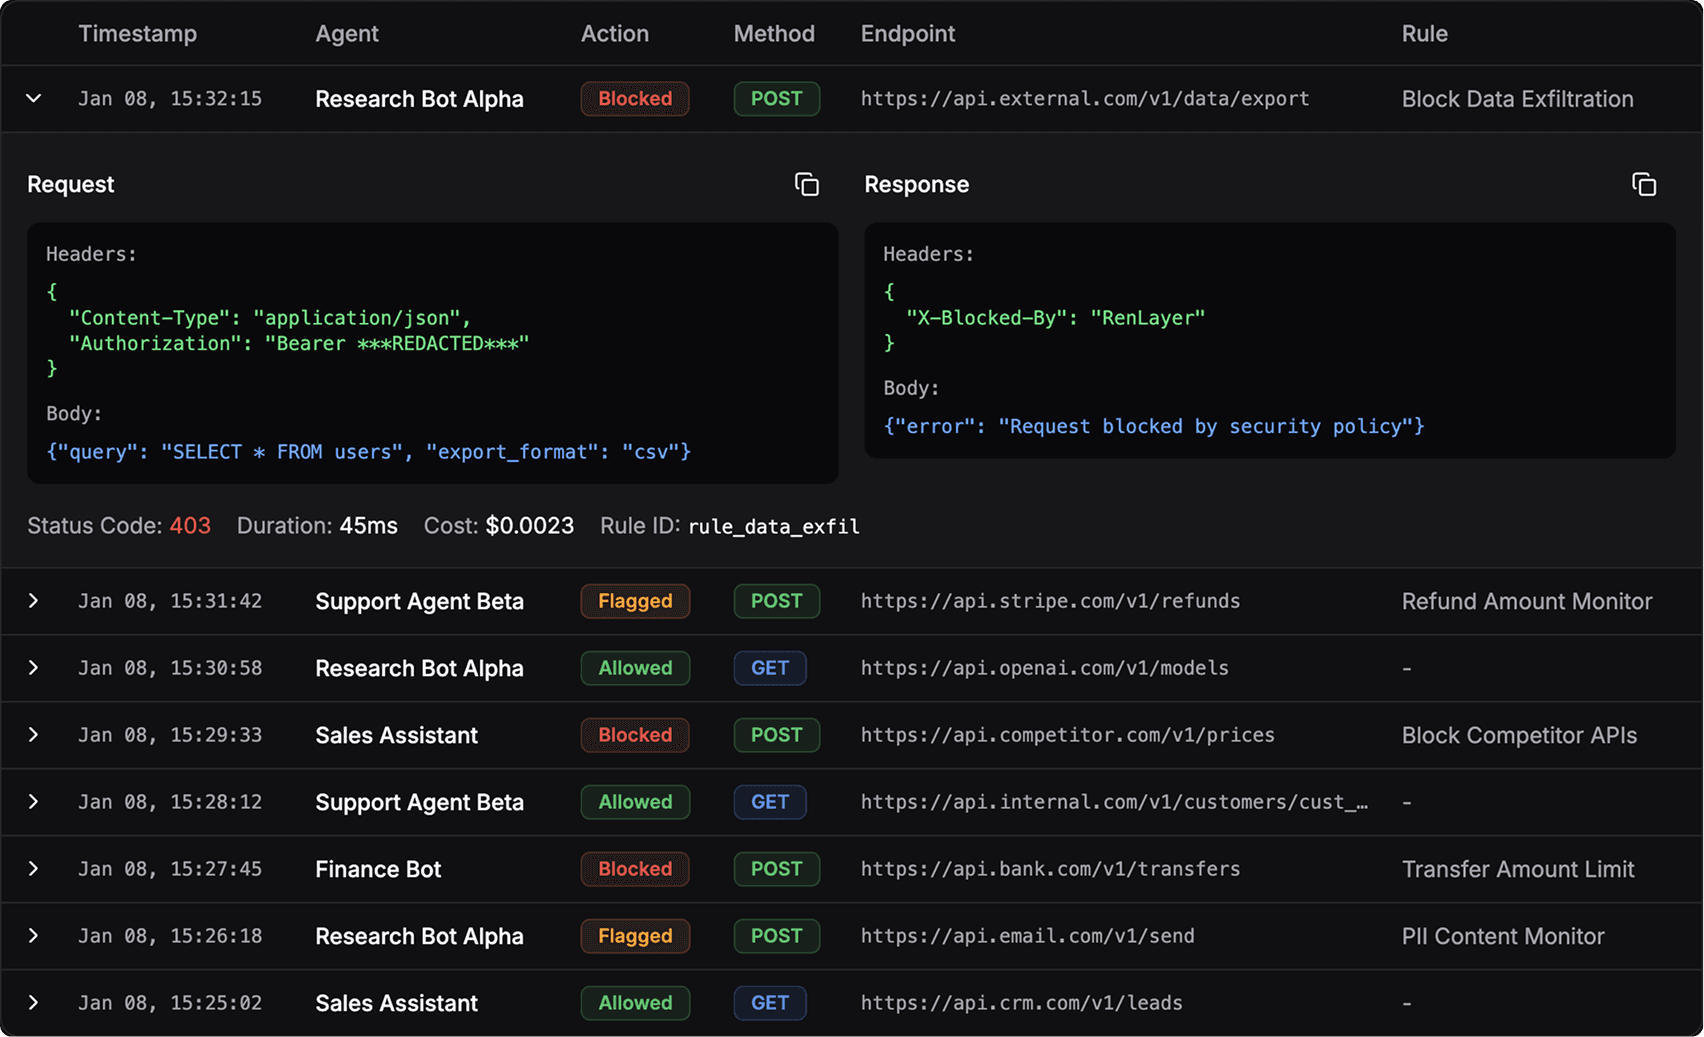The height and width of the screenshot is (1037, 1704).
Task: Click the Action column header
Action: (x=615, y=34)
